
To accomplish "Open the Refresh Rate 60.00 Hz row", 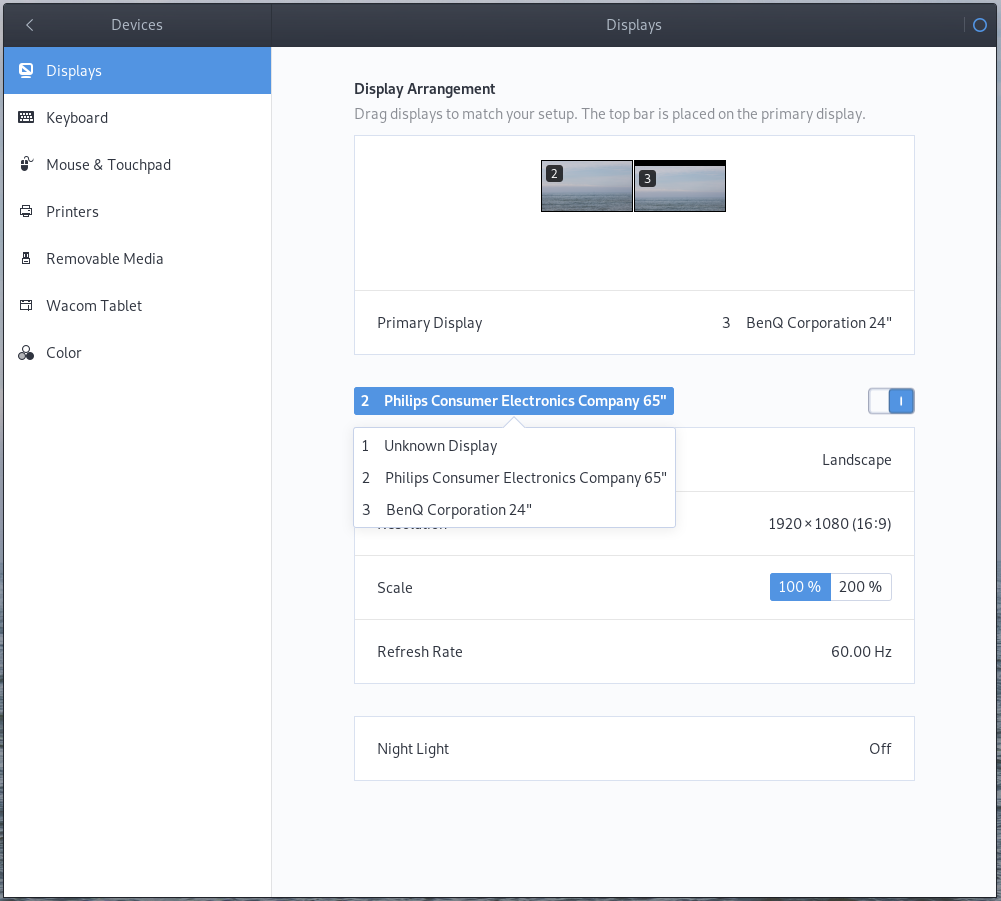I will tap(634, 651).
